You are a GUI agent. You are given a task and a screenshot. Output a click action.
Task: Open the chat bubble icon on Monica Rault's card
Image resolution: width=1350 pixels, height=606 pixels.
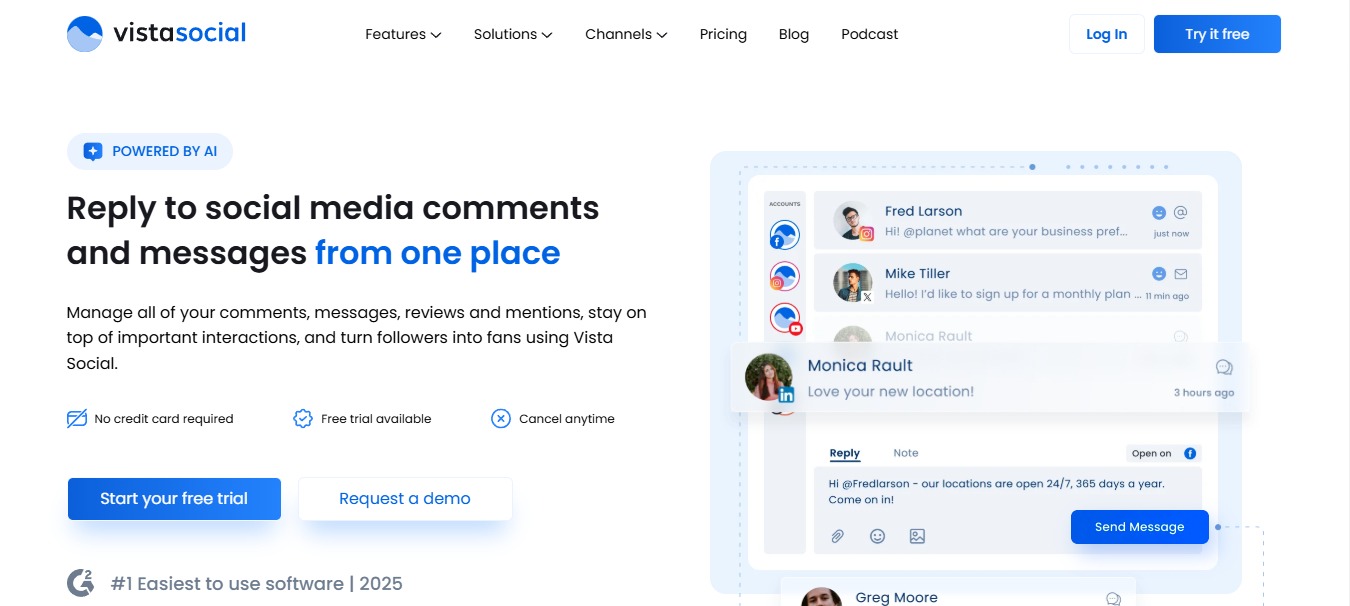[1224, 367]
